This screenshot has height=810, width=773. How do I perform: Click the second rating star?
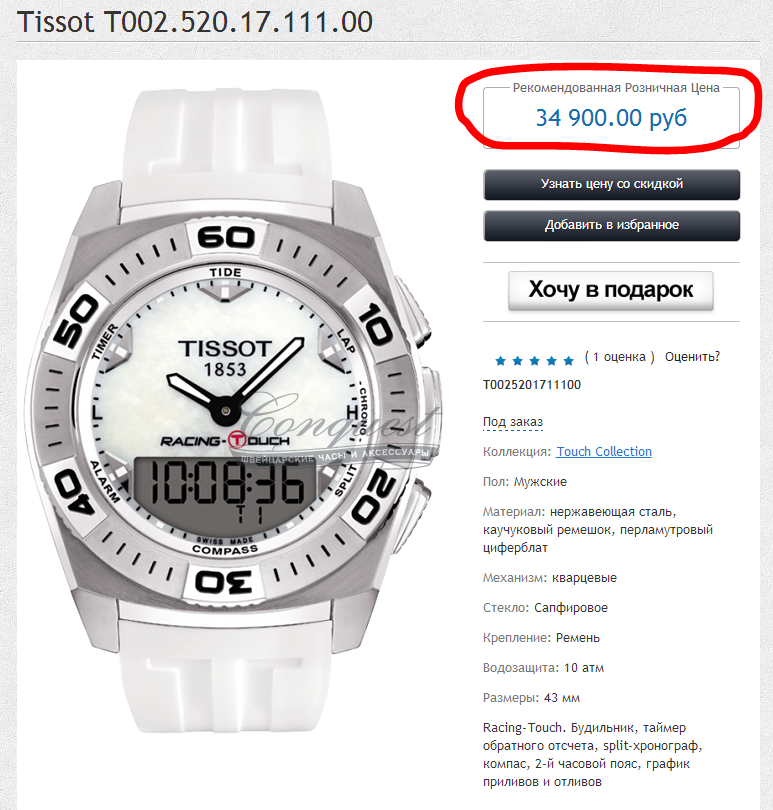coord(517,361)
